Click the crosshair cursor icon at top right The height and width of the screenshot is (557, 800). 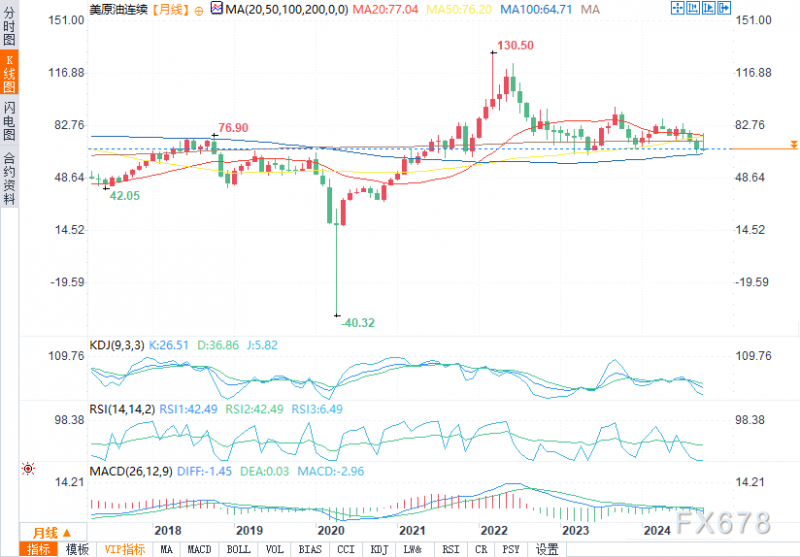(678, 8)
